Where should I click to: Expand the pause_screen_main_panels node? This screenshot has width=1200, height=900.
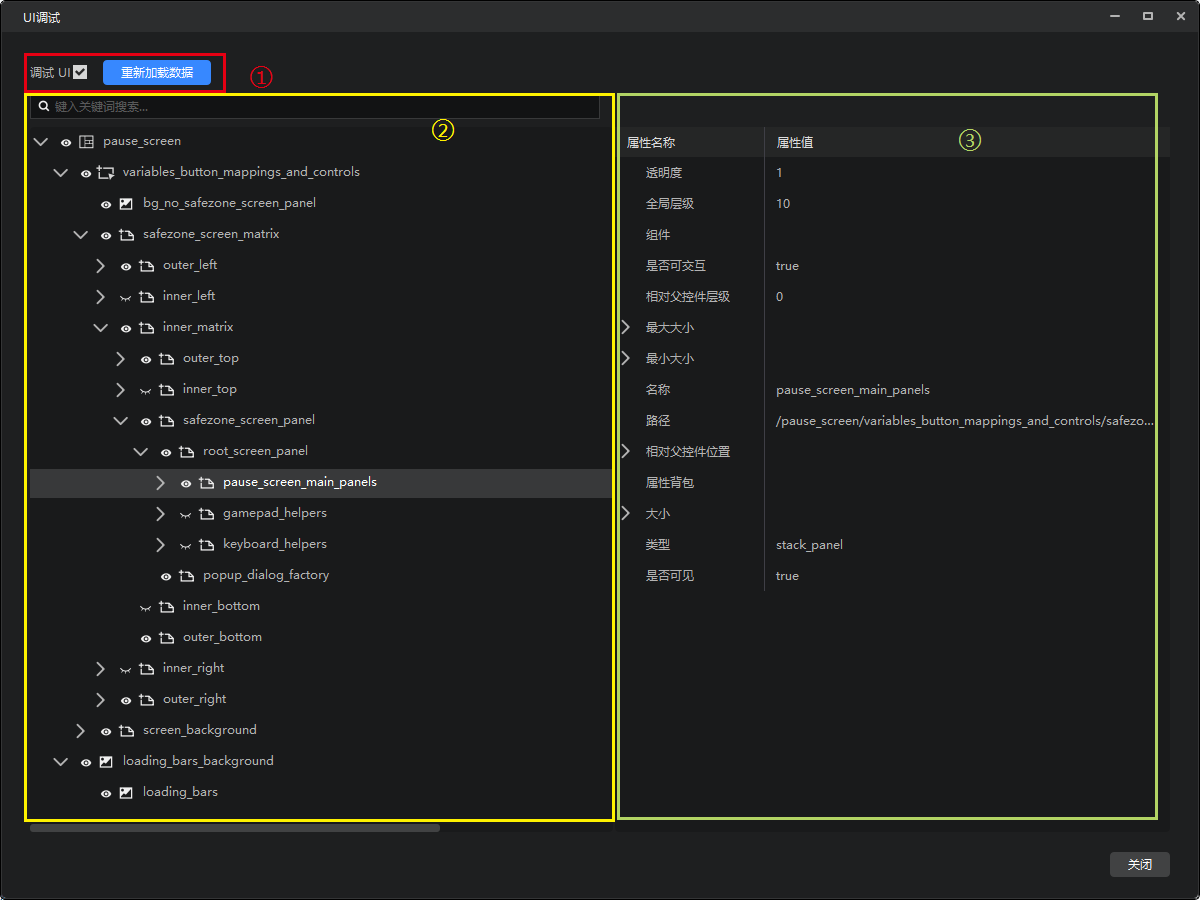(160, 483)
